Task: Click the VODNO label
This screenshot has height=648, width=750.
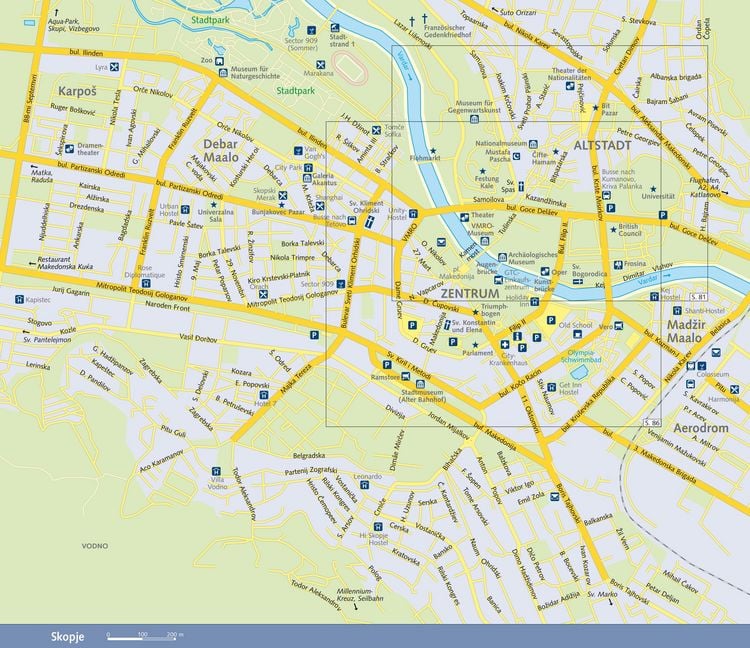Action: click(95, 546)
